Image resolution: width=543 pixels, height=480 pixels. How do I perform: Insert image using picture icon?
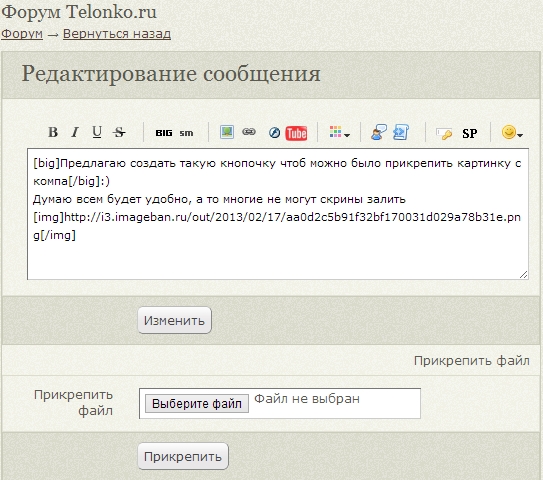click(x=227, y=132)
